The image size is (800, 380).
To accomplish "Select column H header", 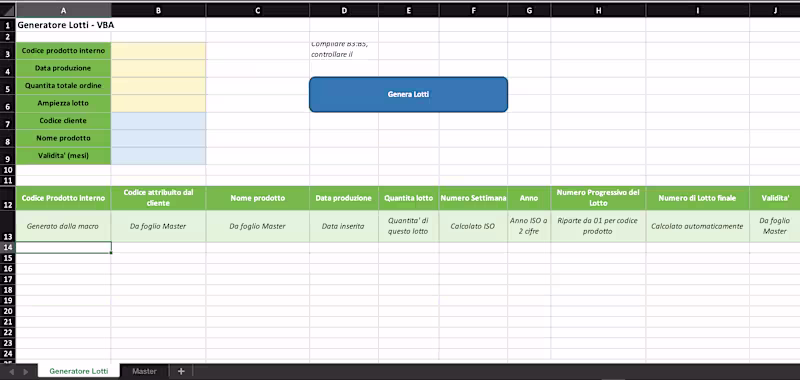I will pos(598,10).
